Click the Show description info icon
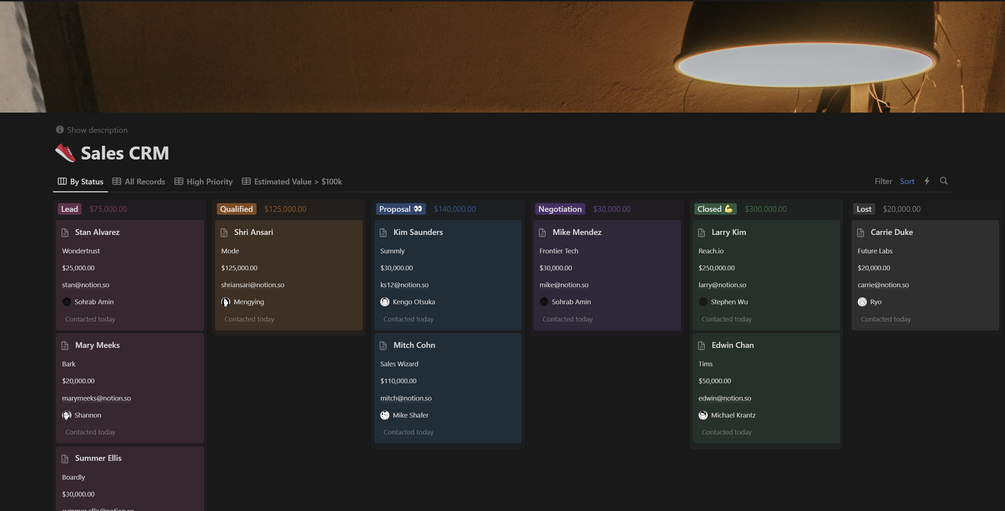Screen dimensions: 1005x511 coord(60,130)
